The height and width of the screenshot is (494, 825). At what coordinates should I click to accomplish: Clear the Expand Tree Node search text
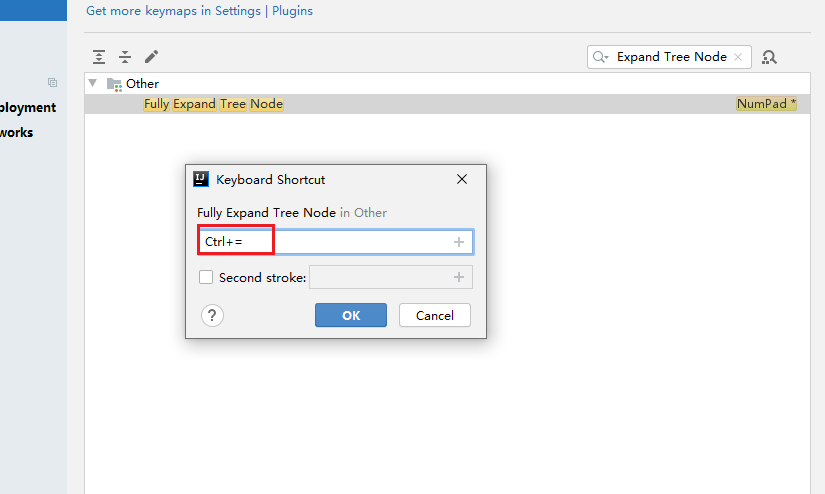pos(738,57)
